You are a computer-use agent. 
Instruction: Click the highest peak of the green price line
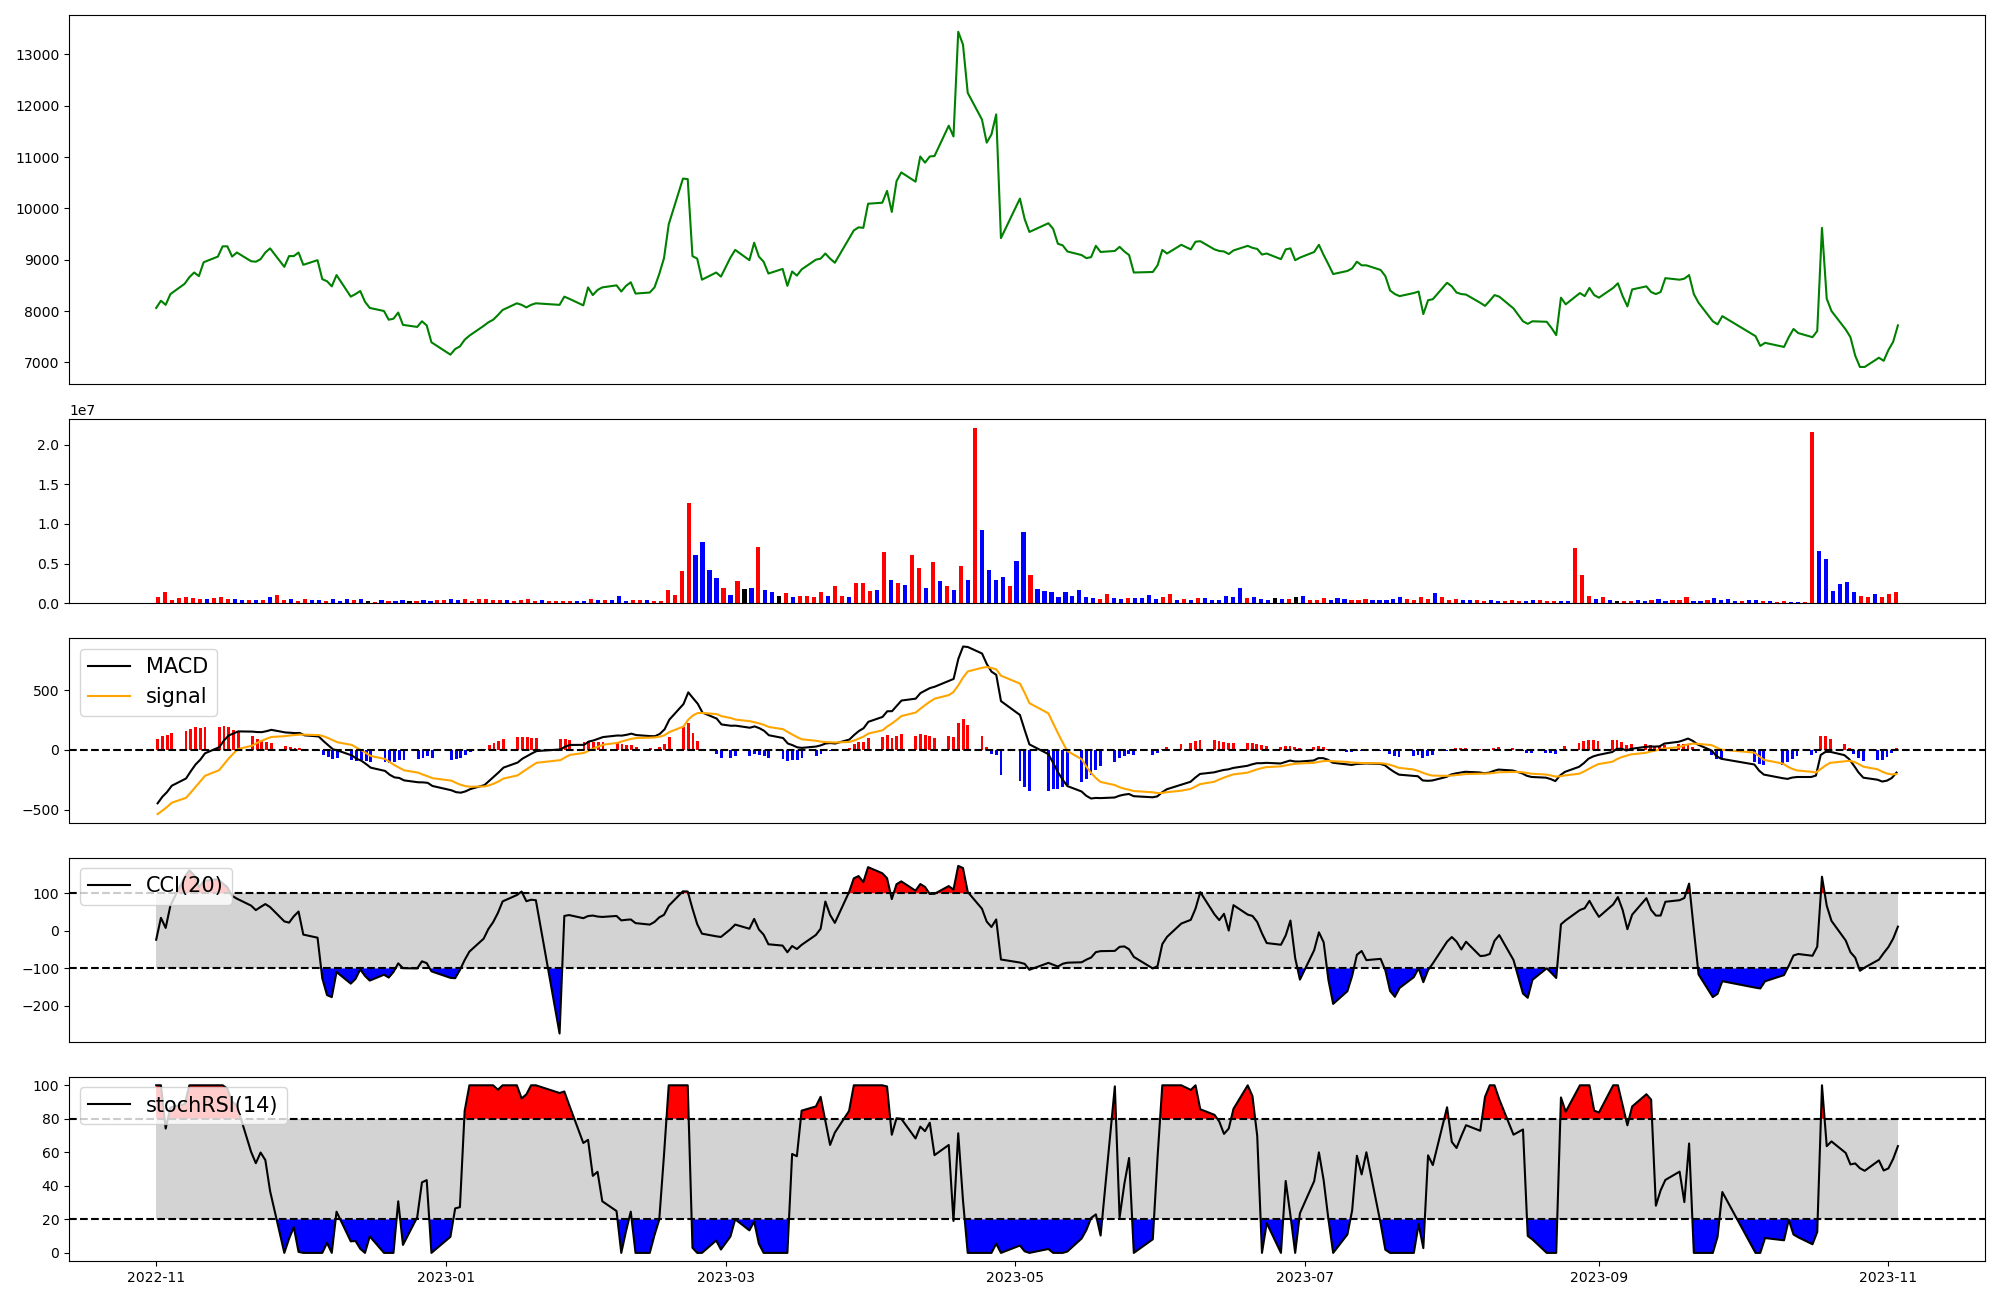(x=958, y=33)
